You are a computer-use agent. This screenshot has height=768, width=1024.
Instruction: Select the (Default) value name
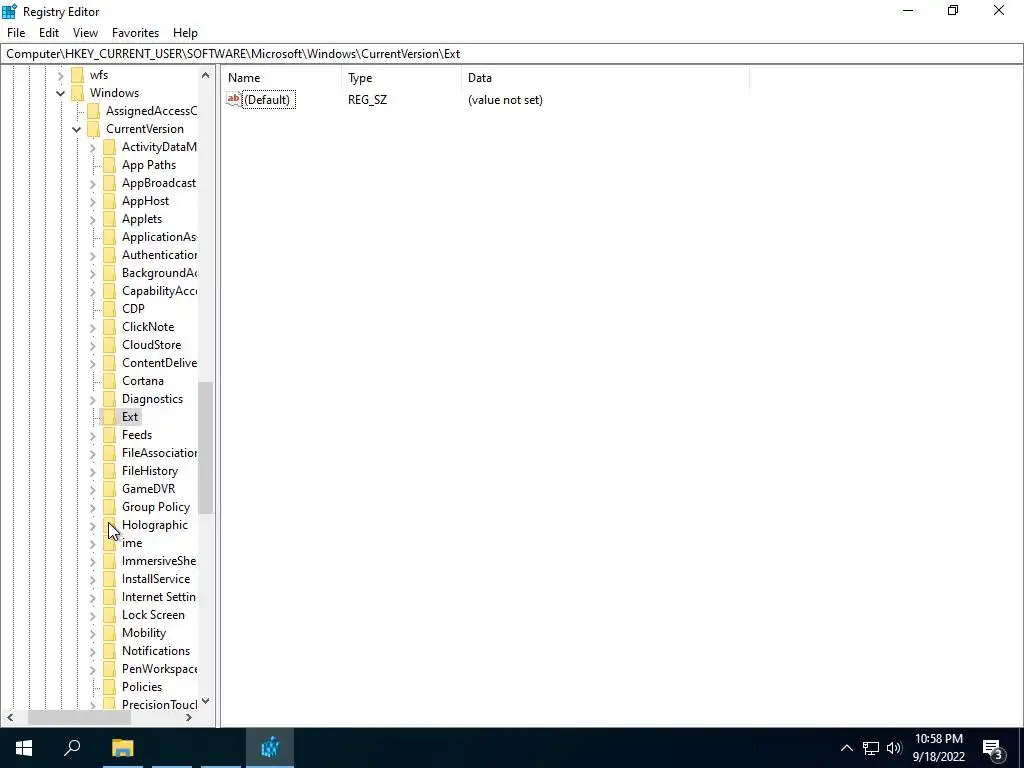click(x=268, y=99)
